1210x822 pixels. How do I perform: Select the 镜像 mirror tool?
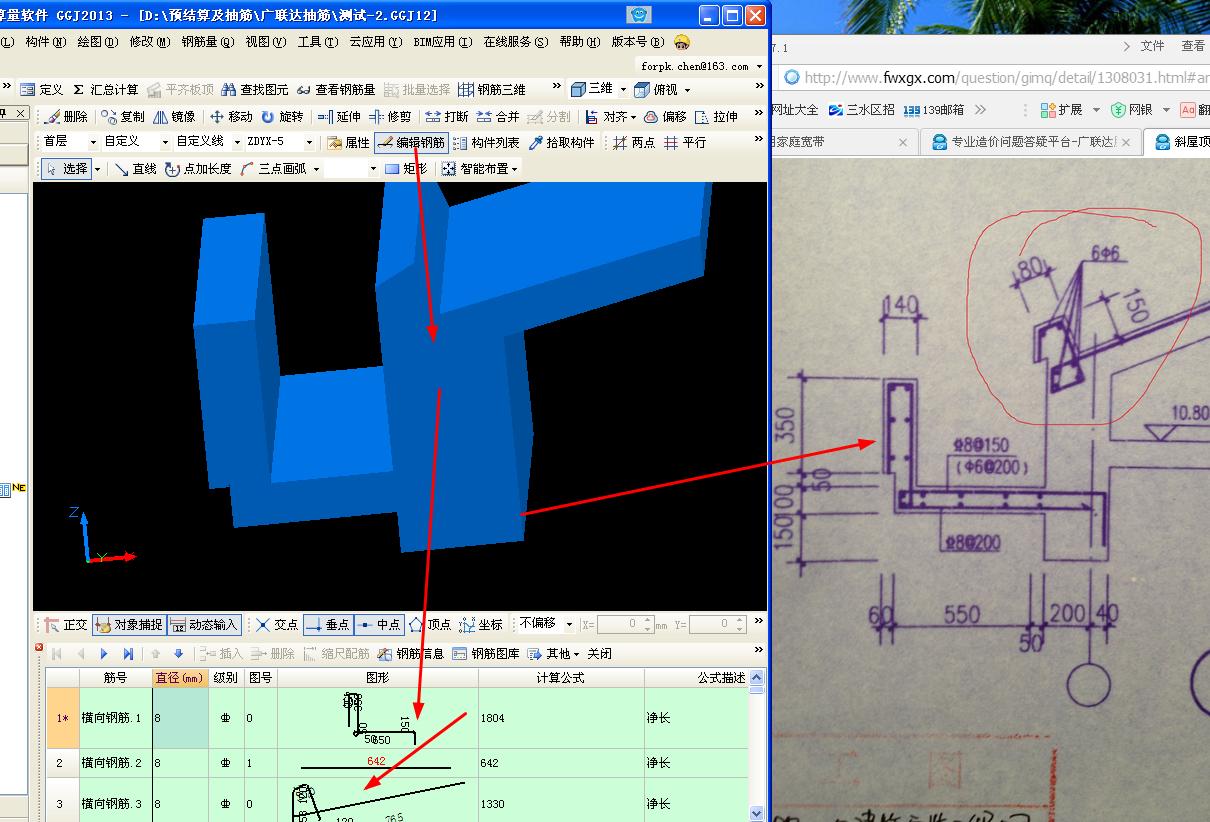[x=174, y=117]
